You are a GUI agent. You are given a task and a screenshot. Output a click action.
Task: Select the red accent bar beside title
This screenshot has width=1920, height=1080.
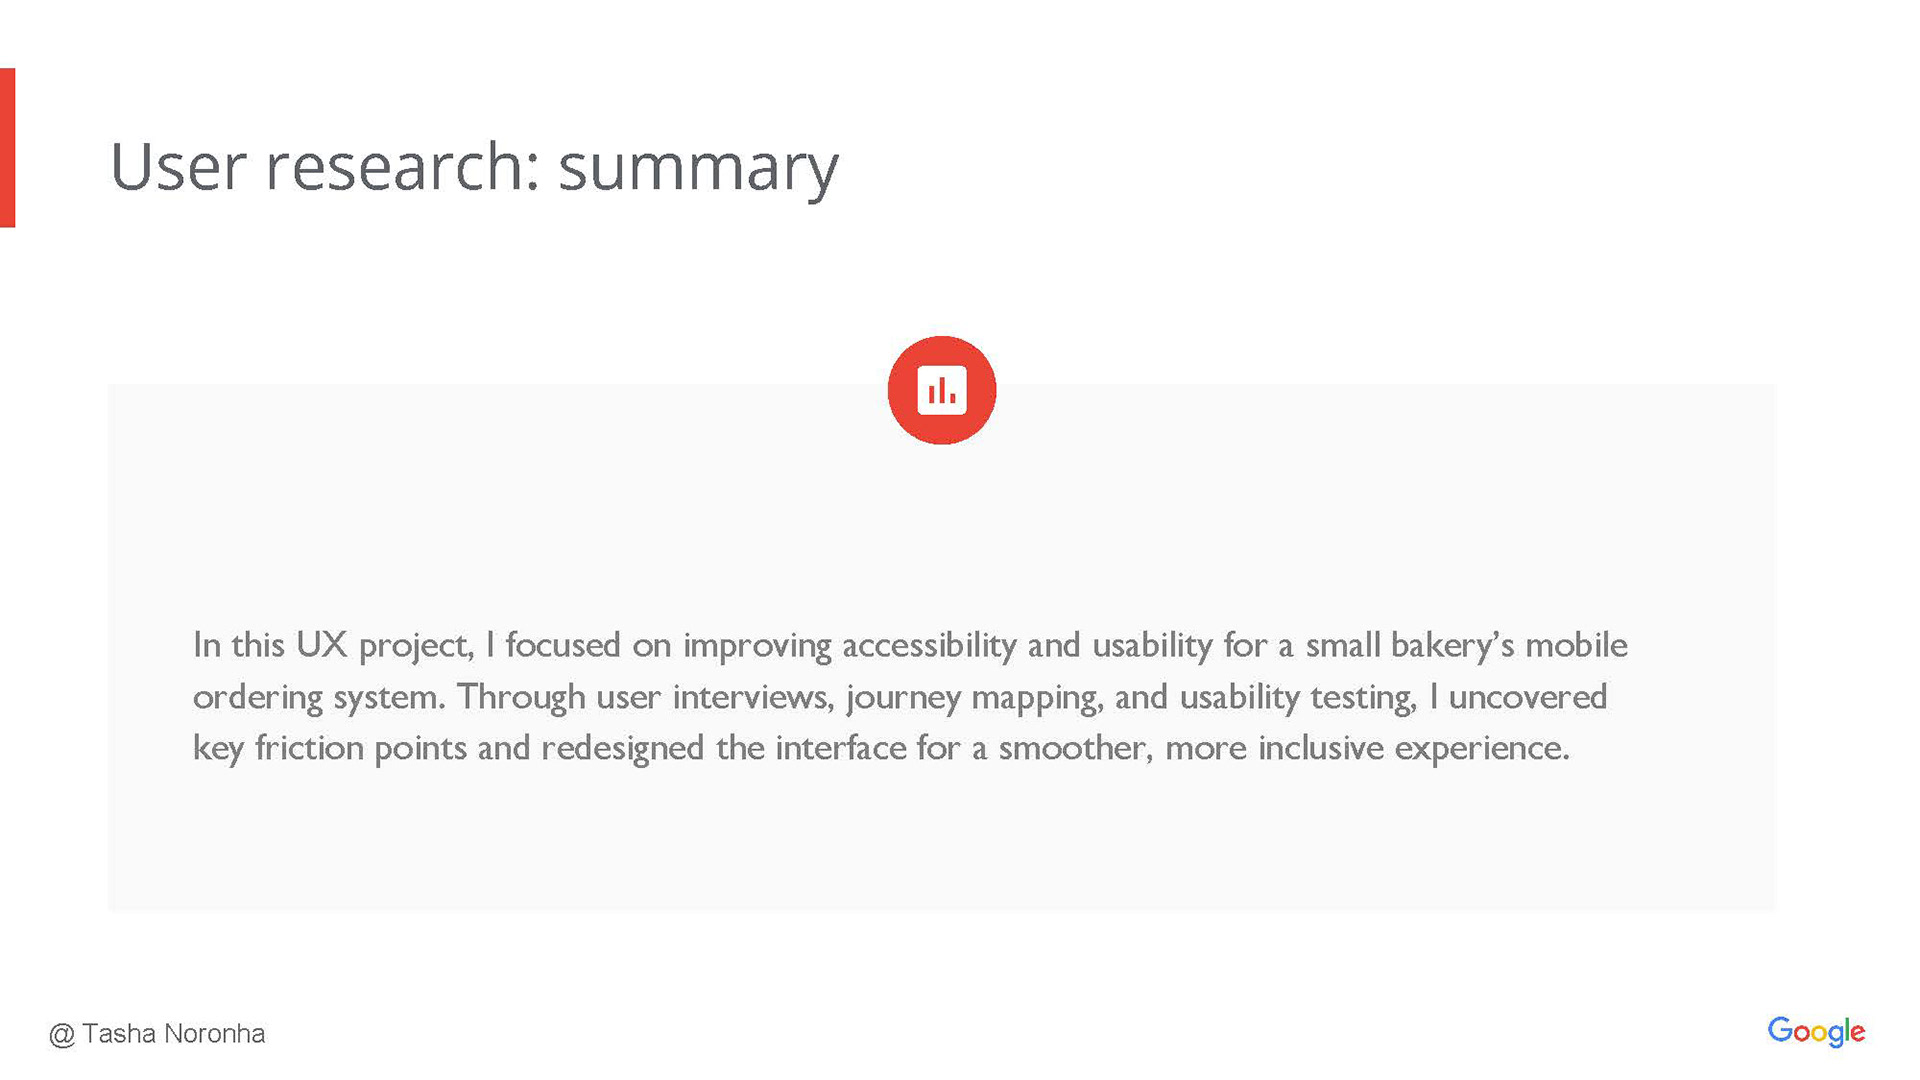click(x=7, y=148)
